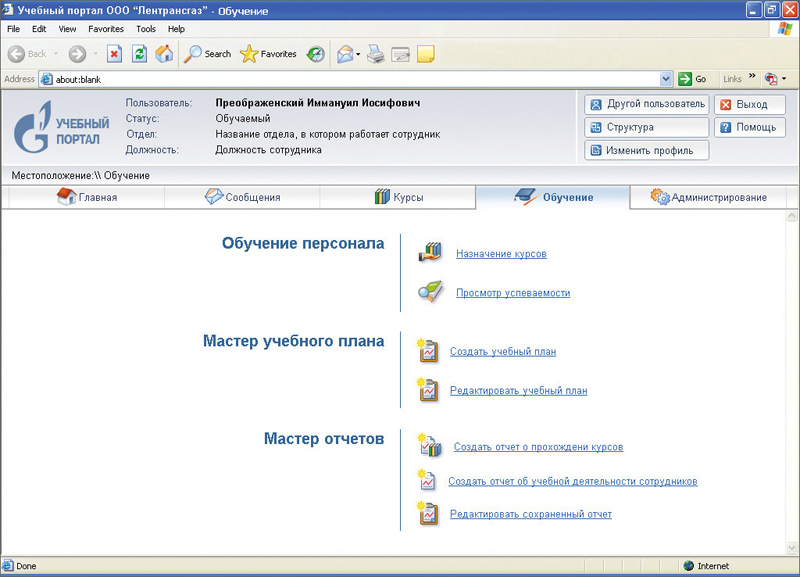800x577 pixels.
Task: Click the icon beside Назначение курсов
Action: point(429,253)
